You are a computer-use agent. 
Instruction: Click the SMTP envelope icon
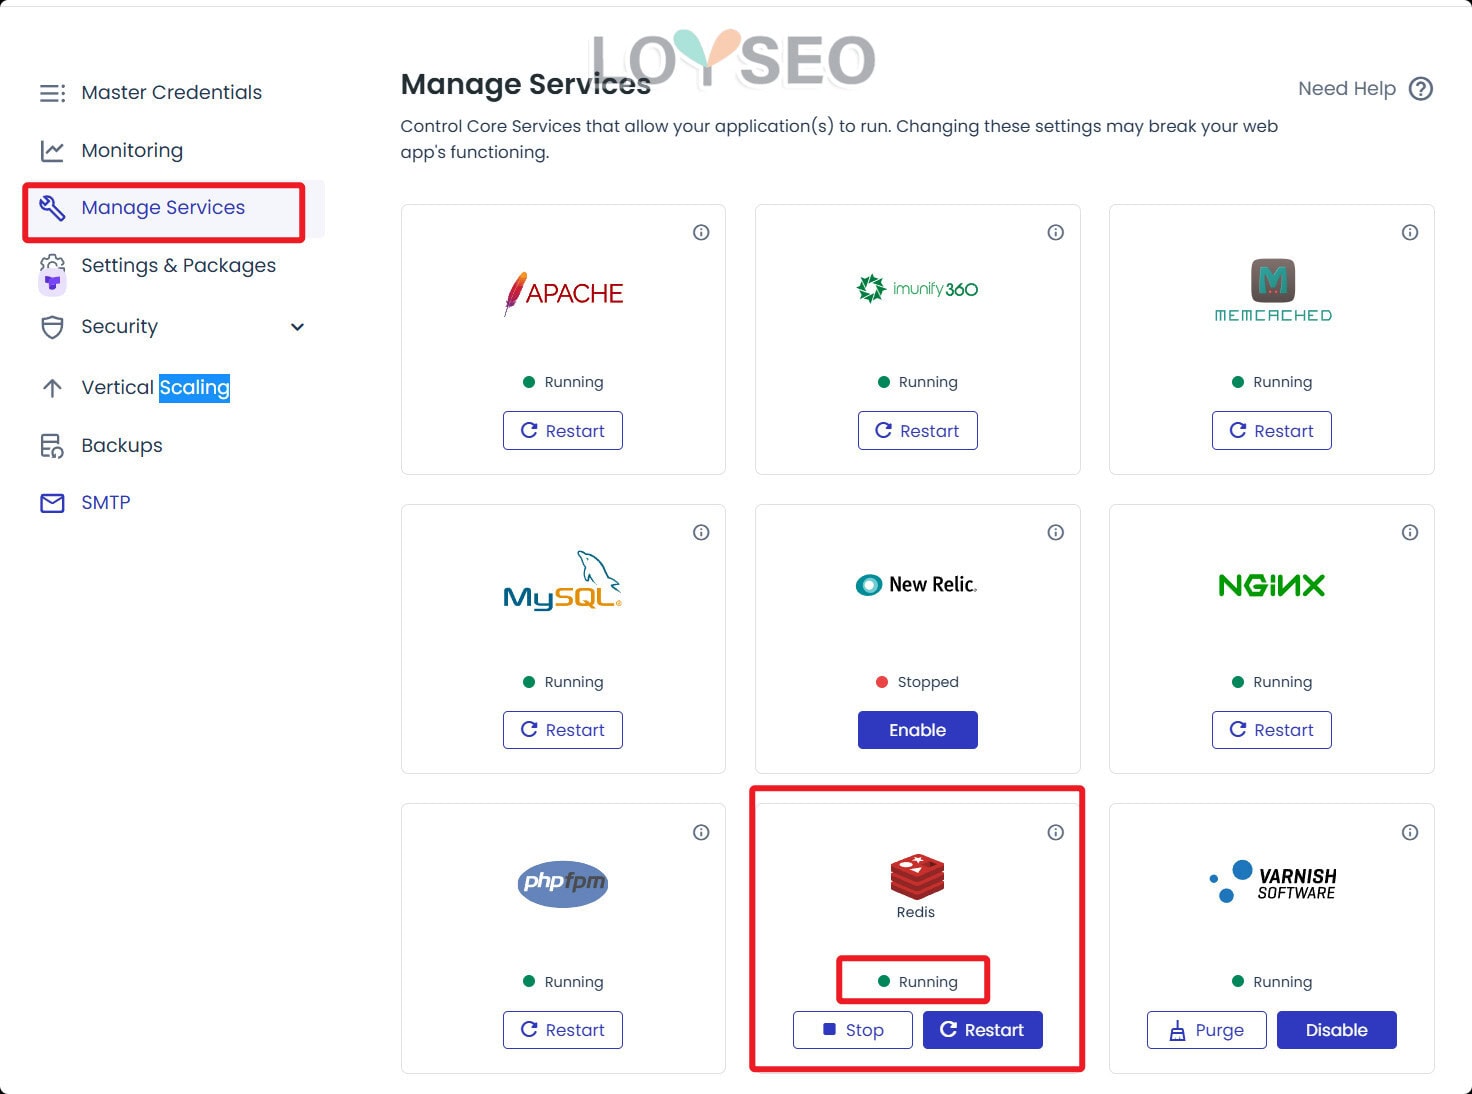point(51,502)
